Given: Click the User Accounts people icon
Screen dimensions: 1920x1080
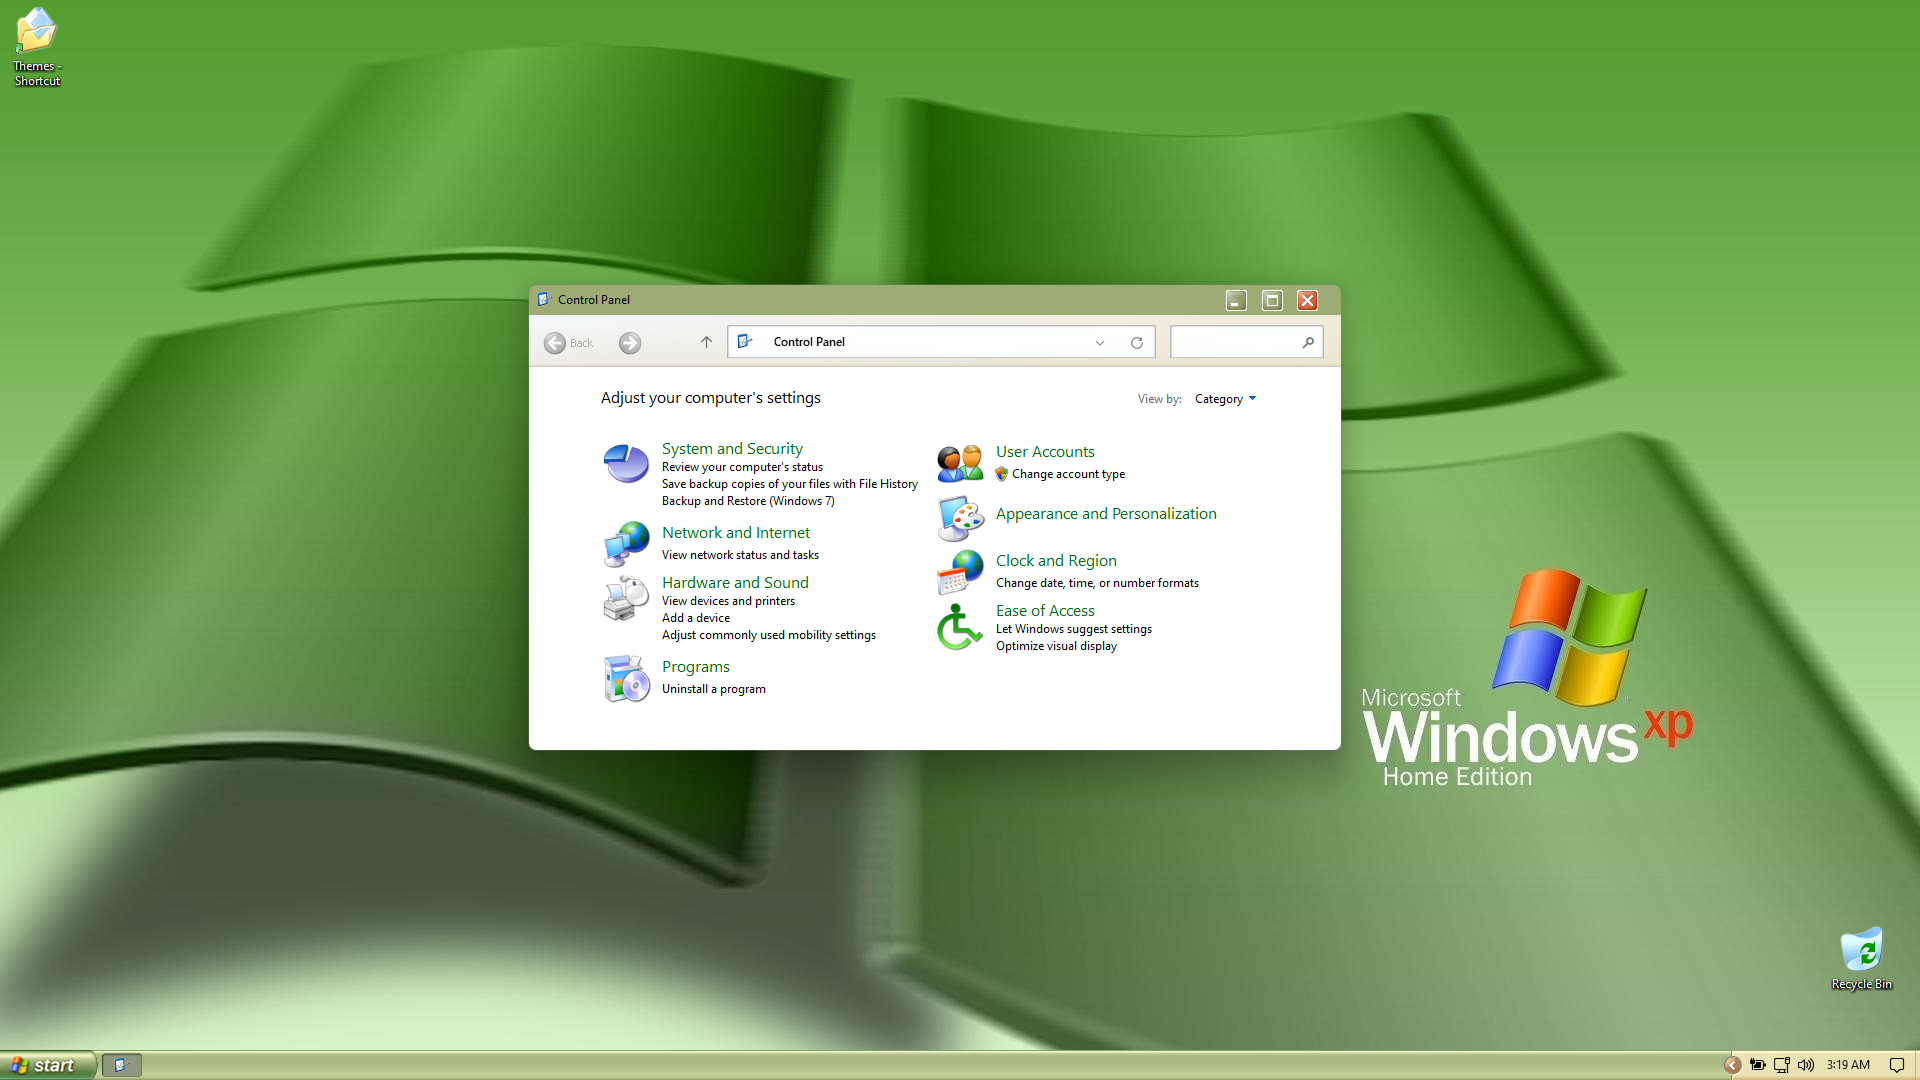Looking at the screenshot, I should tap(960, 463).
